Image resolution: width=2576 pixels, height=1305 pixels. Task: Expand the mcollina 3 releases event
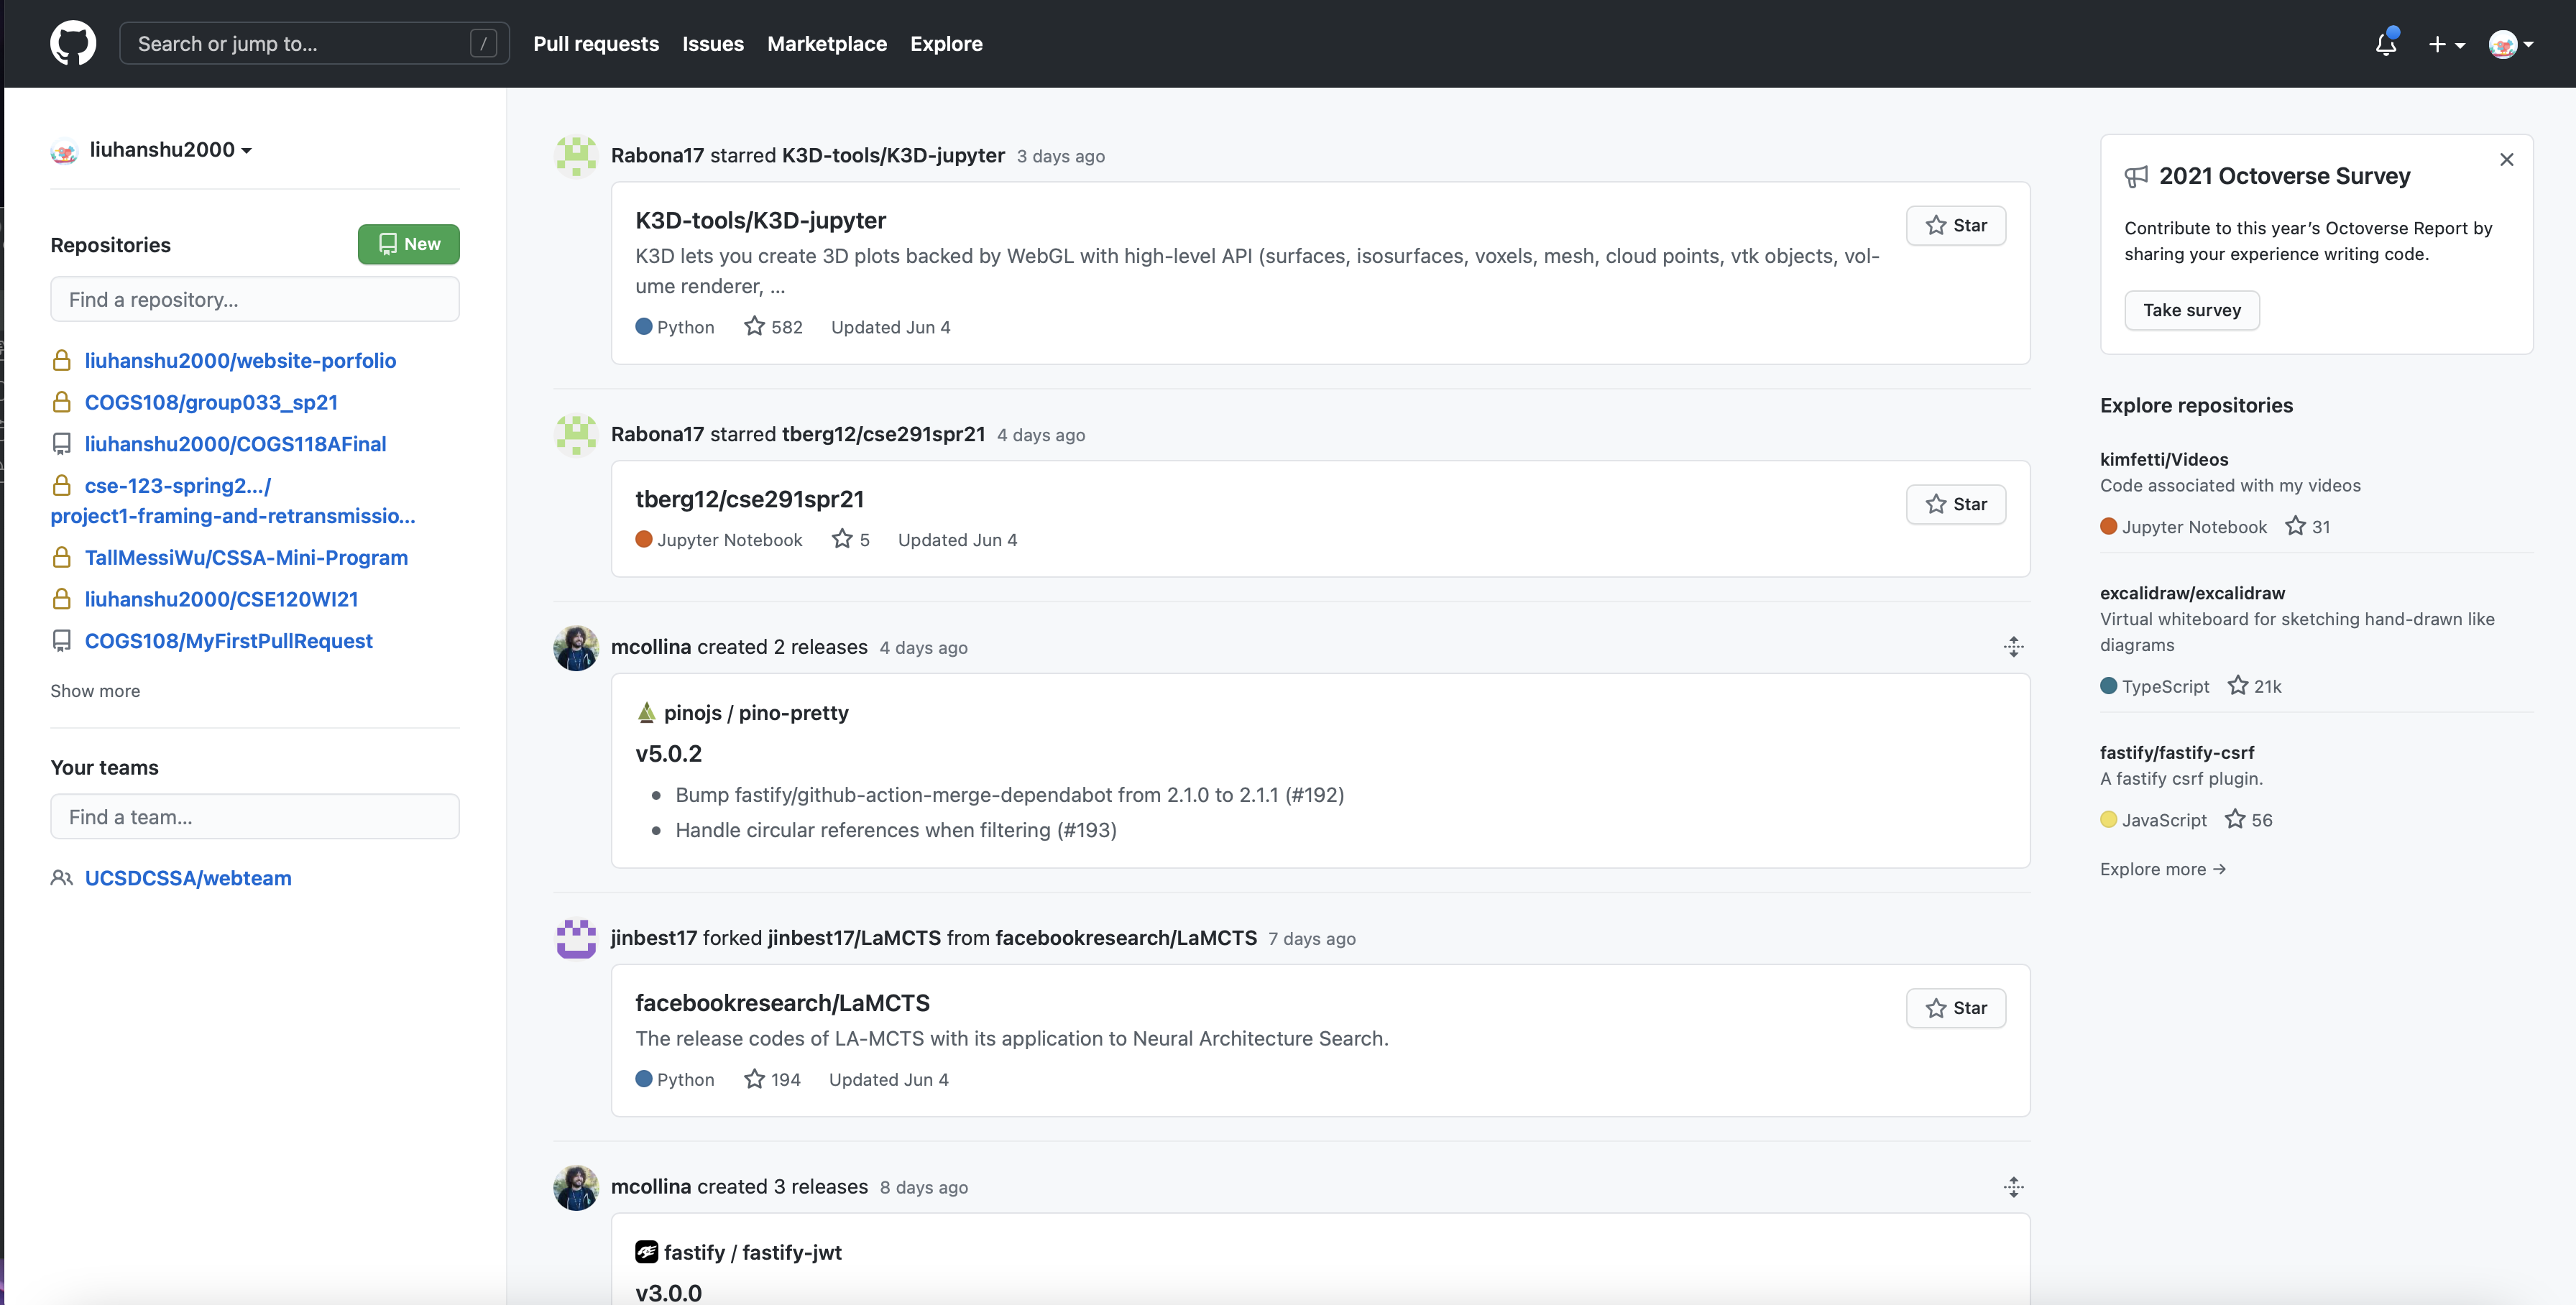[2014, 1187]
